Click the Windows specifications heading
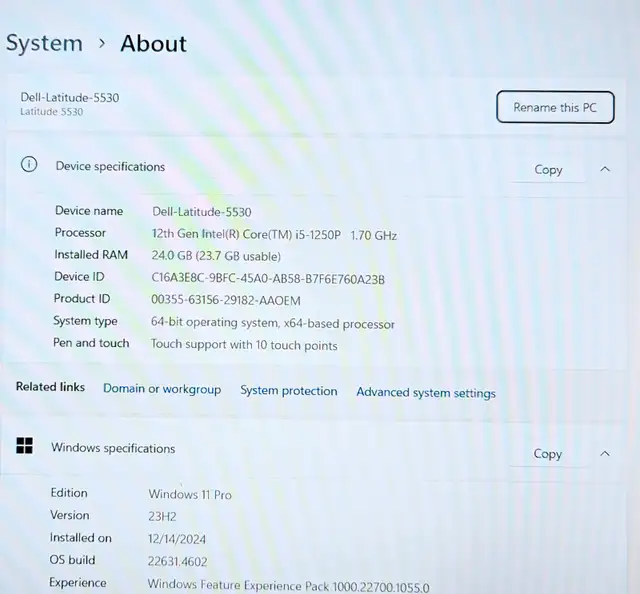This screenshot has width=640, height=594. [x=113, y=448]
